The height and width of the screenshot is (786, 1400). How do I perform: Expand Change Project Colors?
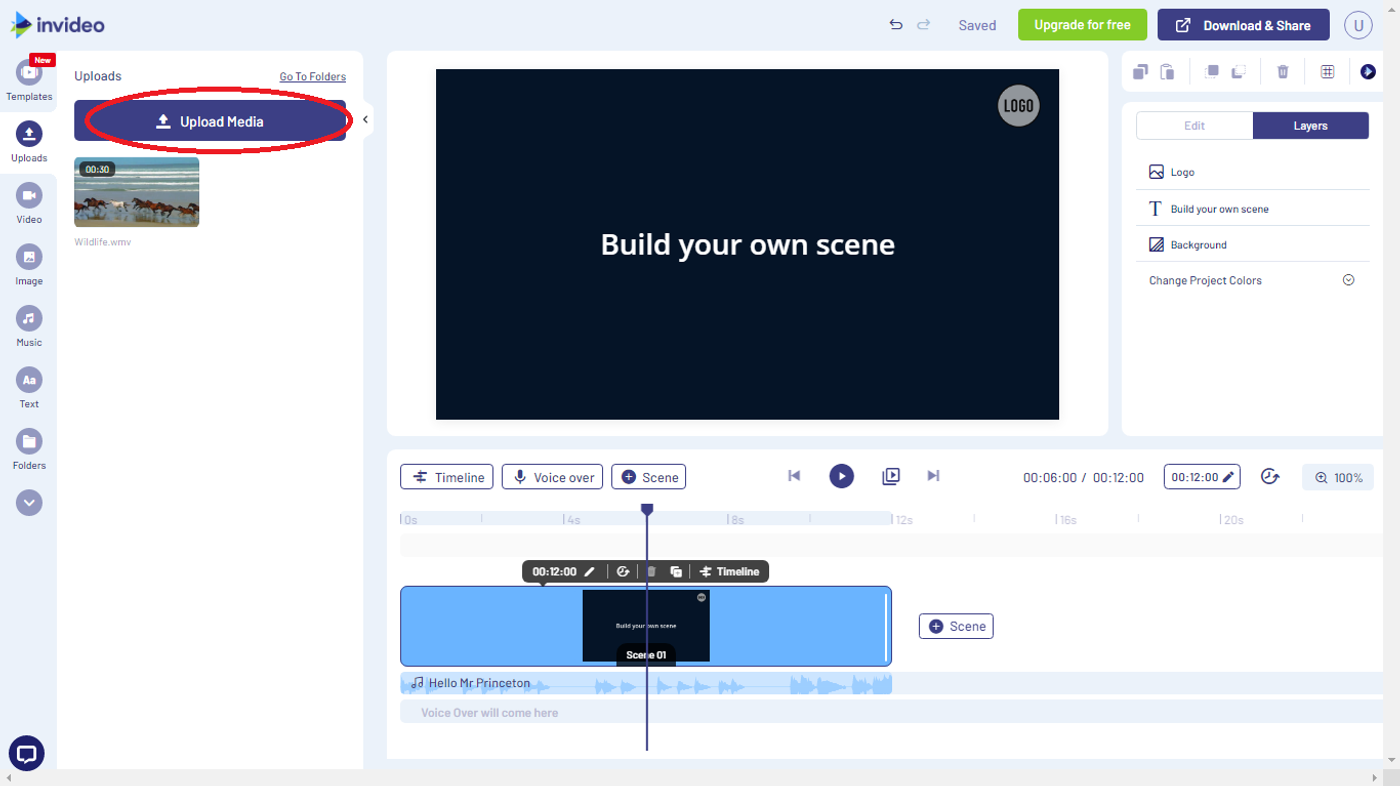pyautogui.click(x=1348, y=279)
